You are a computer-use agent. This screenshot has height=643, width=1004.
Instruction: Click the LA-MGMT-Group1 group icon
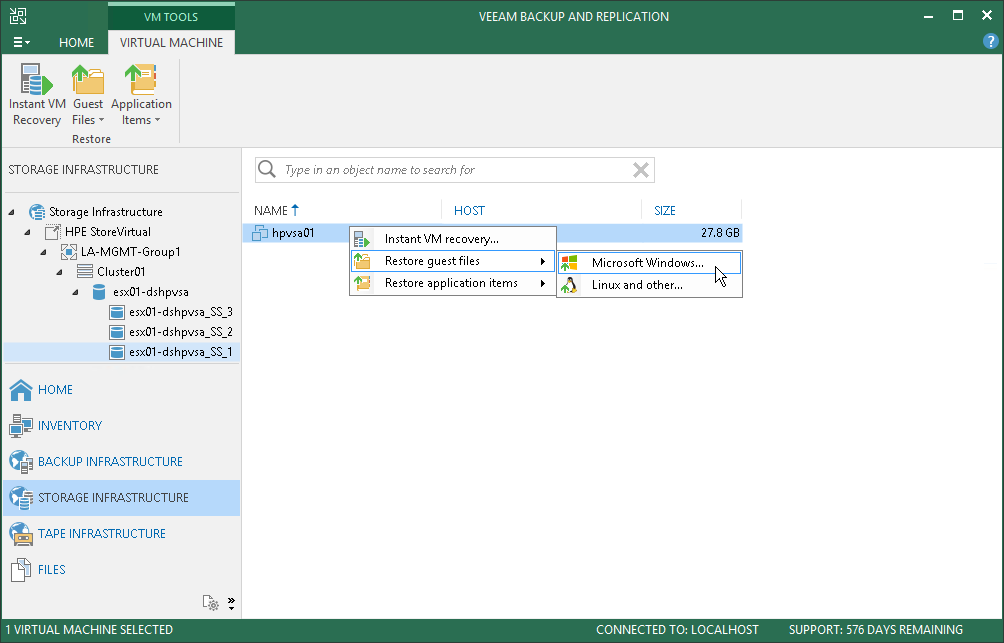(69, 252)
